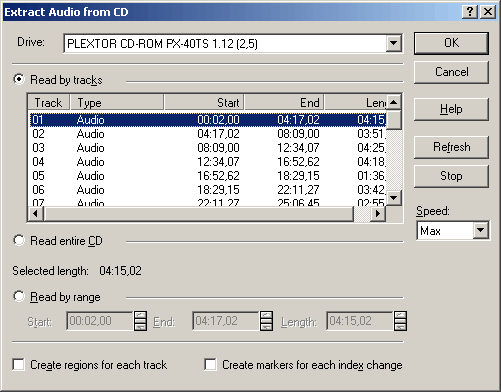Image resolution: width=501 pixels, height=392 pixels.
Task: Select track 03 in the list
Action: point(207,148)
